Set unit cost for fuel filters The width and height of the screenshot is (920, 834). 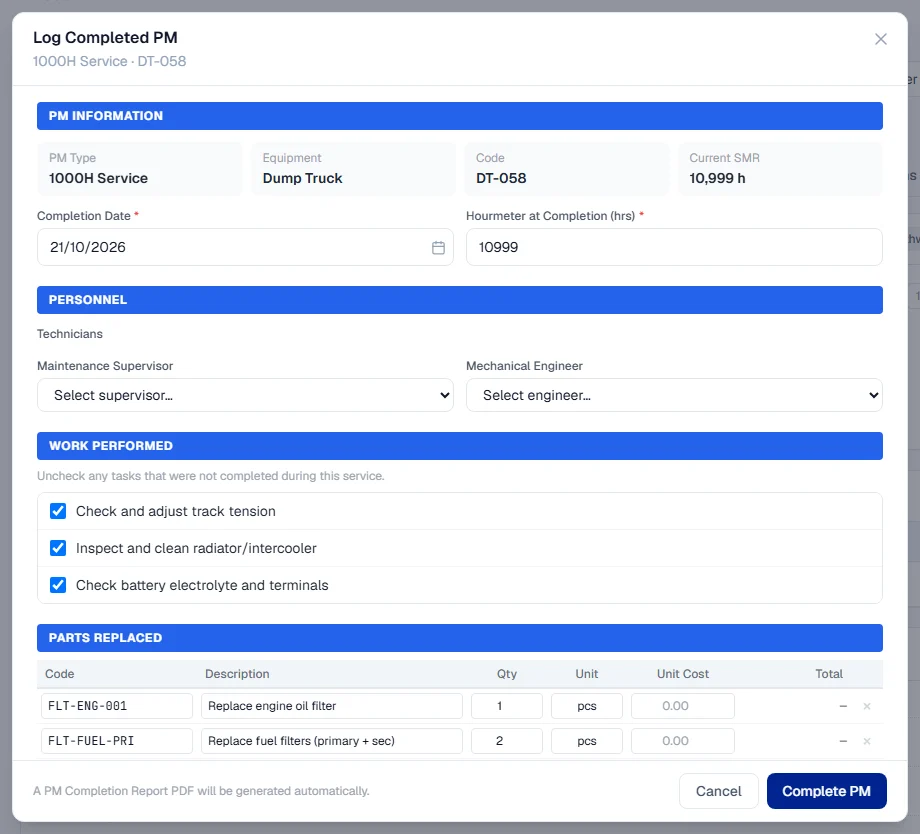[x=683, y=741]
